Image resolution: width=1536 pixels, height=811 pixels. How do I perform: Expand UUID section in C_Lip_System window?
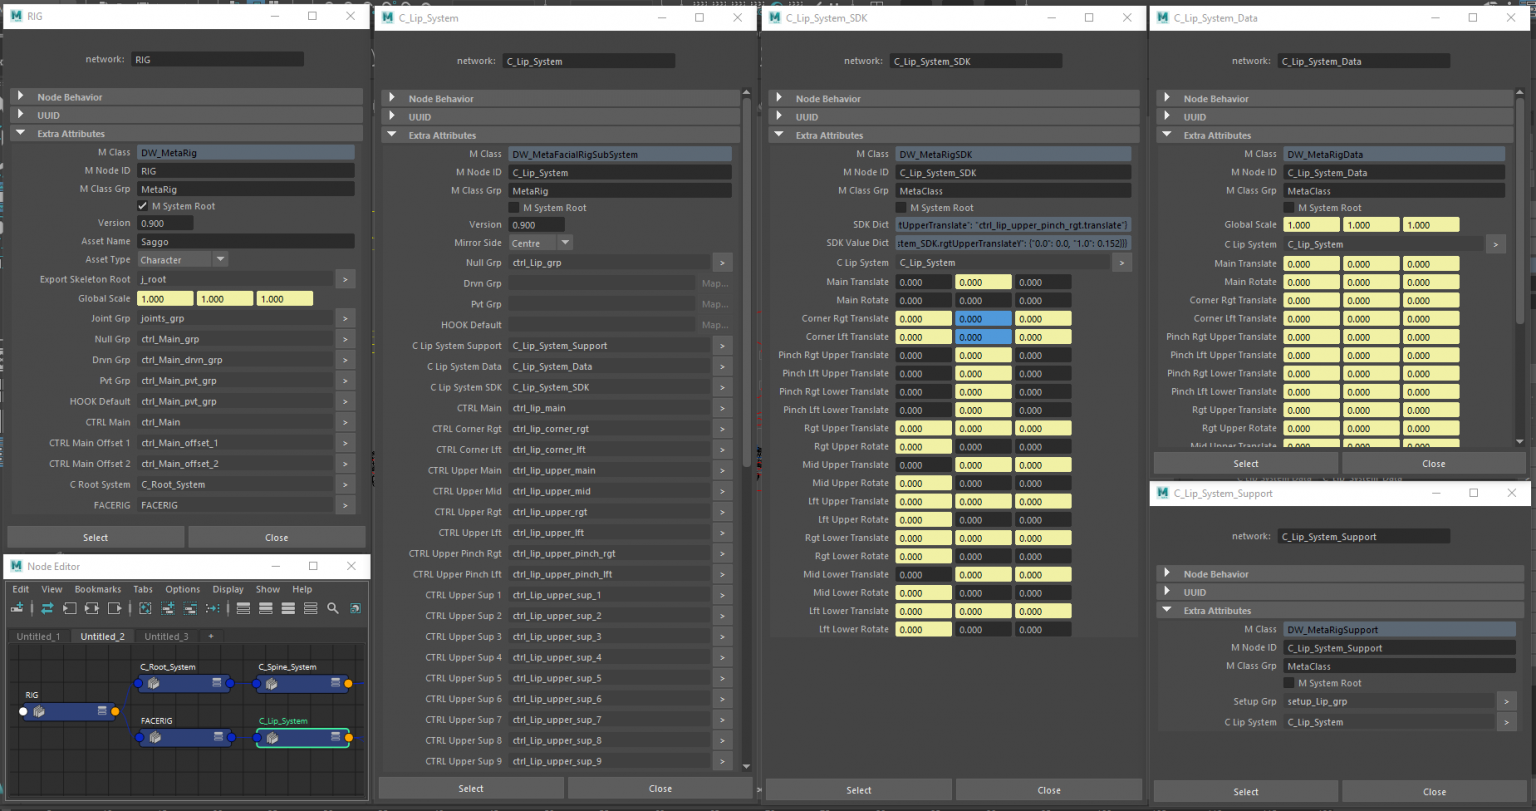tap(392, 117)
